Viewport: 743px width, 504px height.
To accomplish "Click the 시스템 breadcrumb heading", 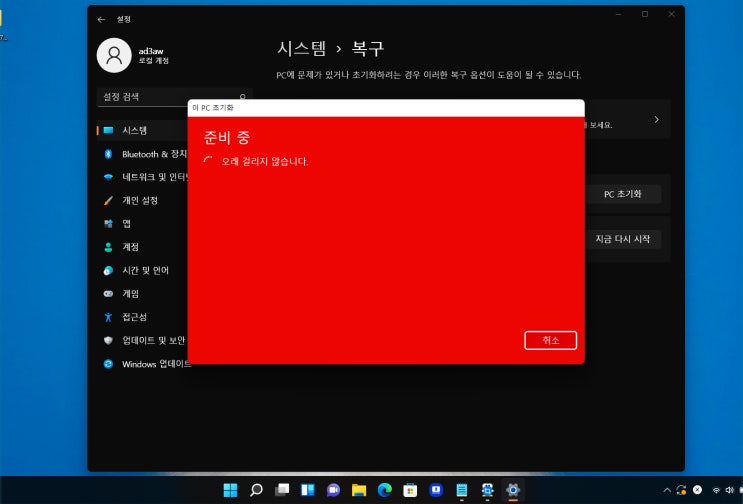I will [x=302, y=48].
